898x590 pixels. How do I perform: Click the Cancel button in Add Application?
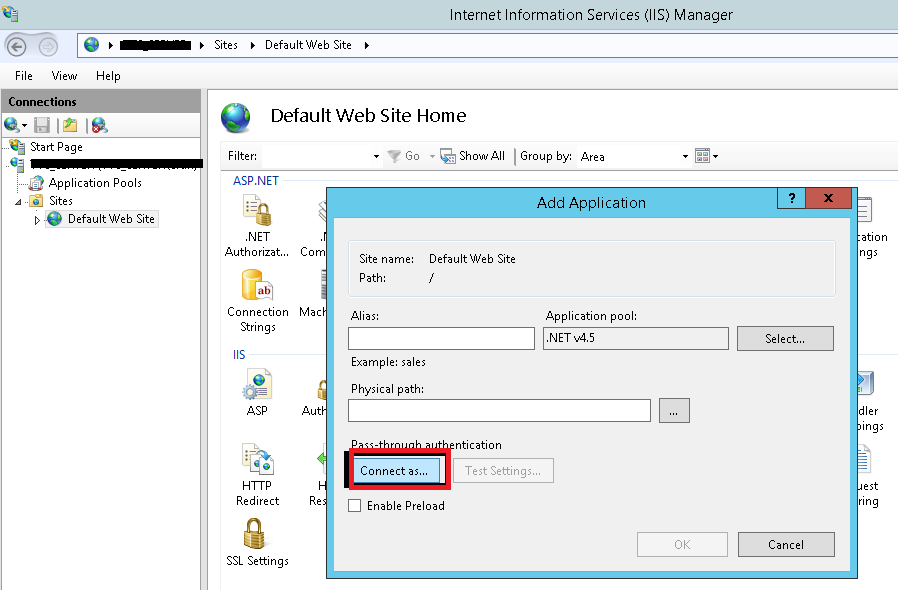pos(785,545)
